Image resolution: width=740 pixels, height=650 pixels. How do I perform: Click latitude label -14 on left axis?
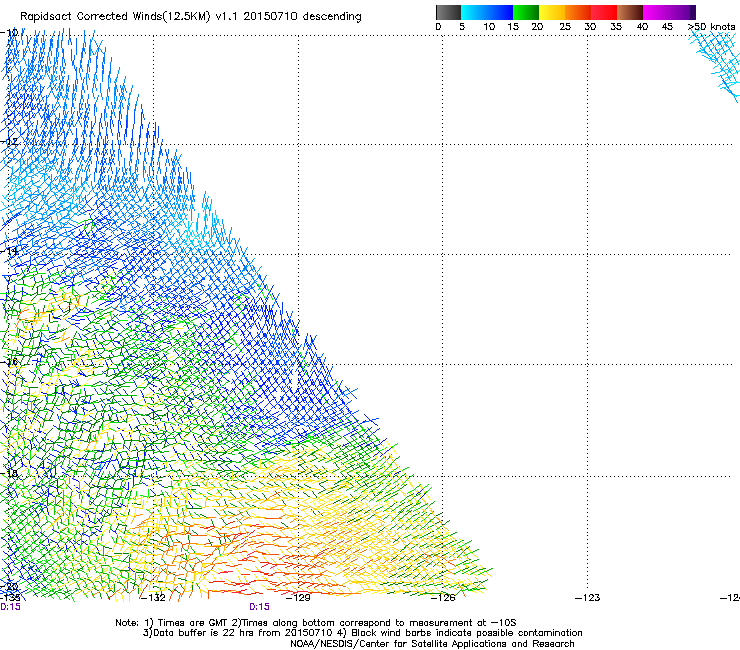[x=9, y=251]
